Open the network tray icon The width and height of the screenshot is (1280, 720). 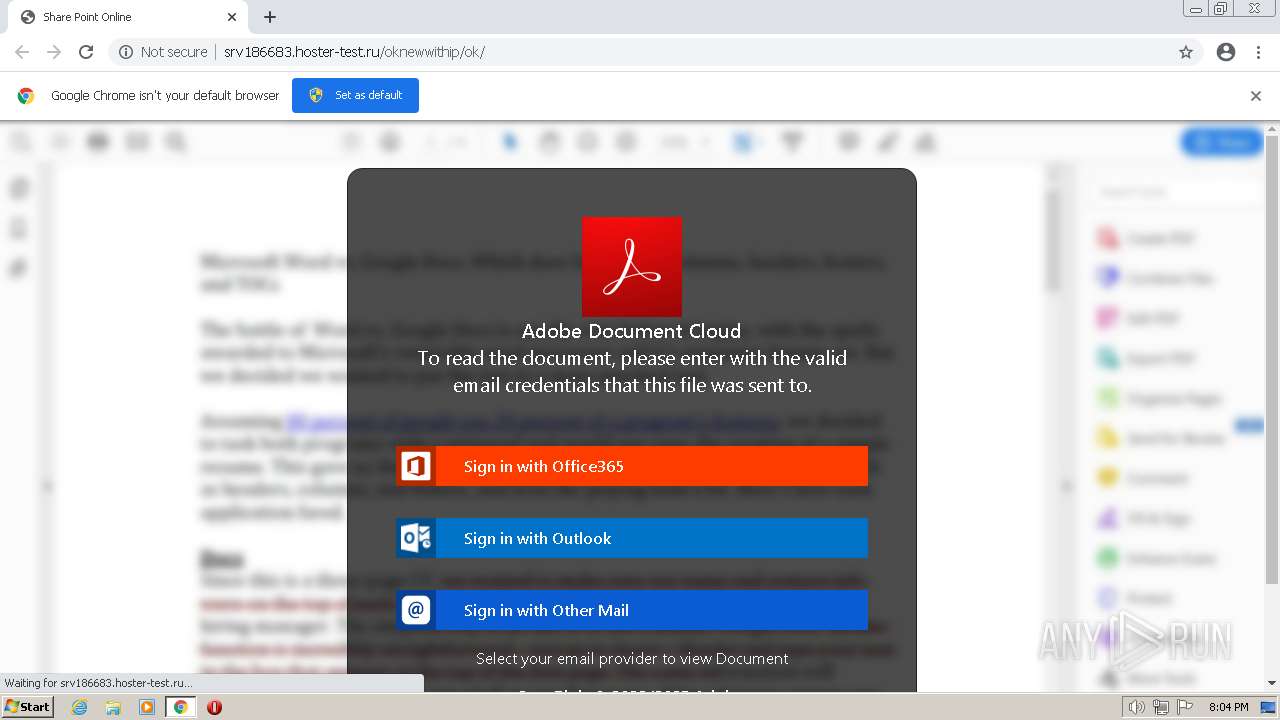pos(1161,707)
